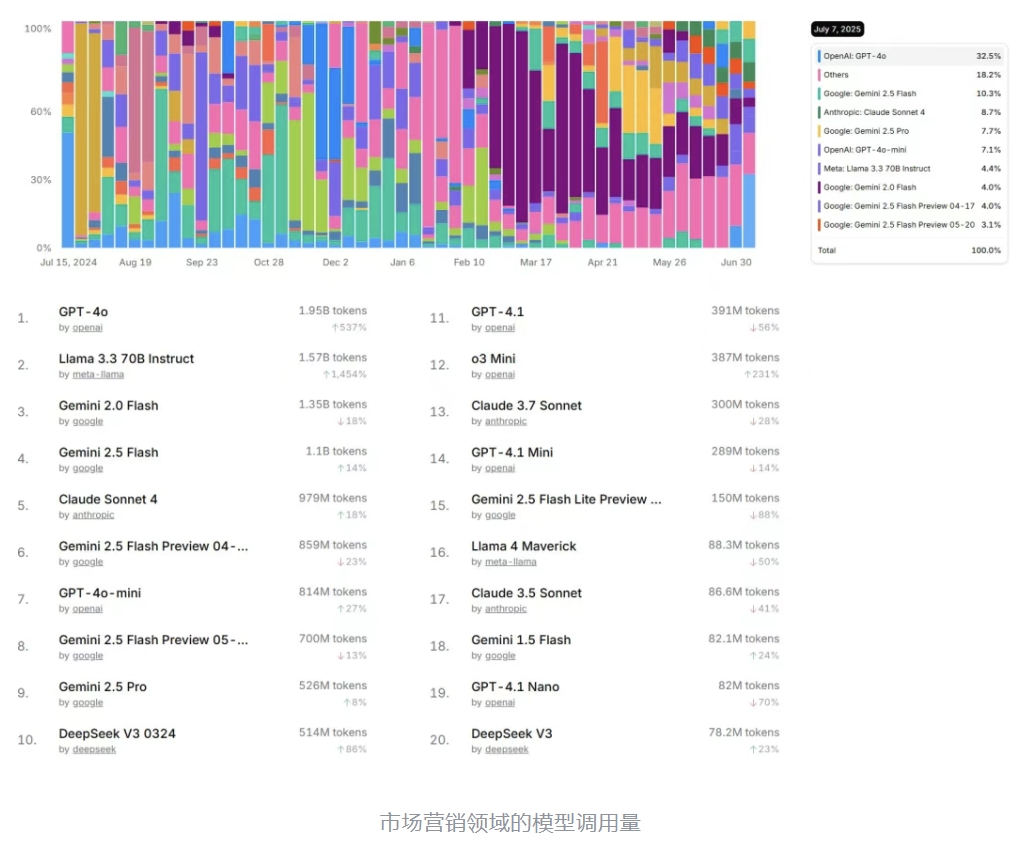The width and height of the screenshot is (1026, 847).
Task: Follow the google link under Gemini 2.5 Pro
Action: click(x=88, y=702)
